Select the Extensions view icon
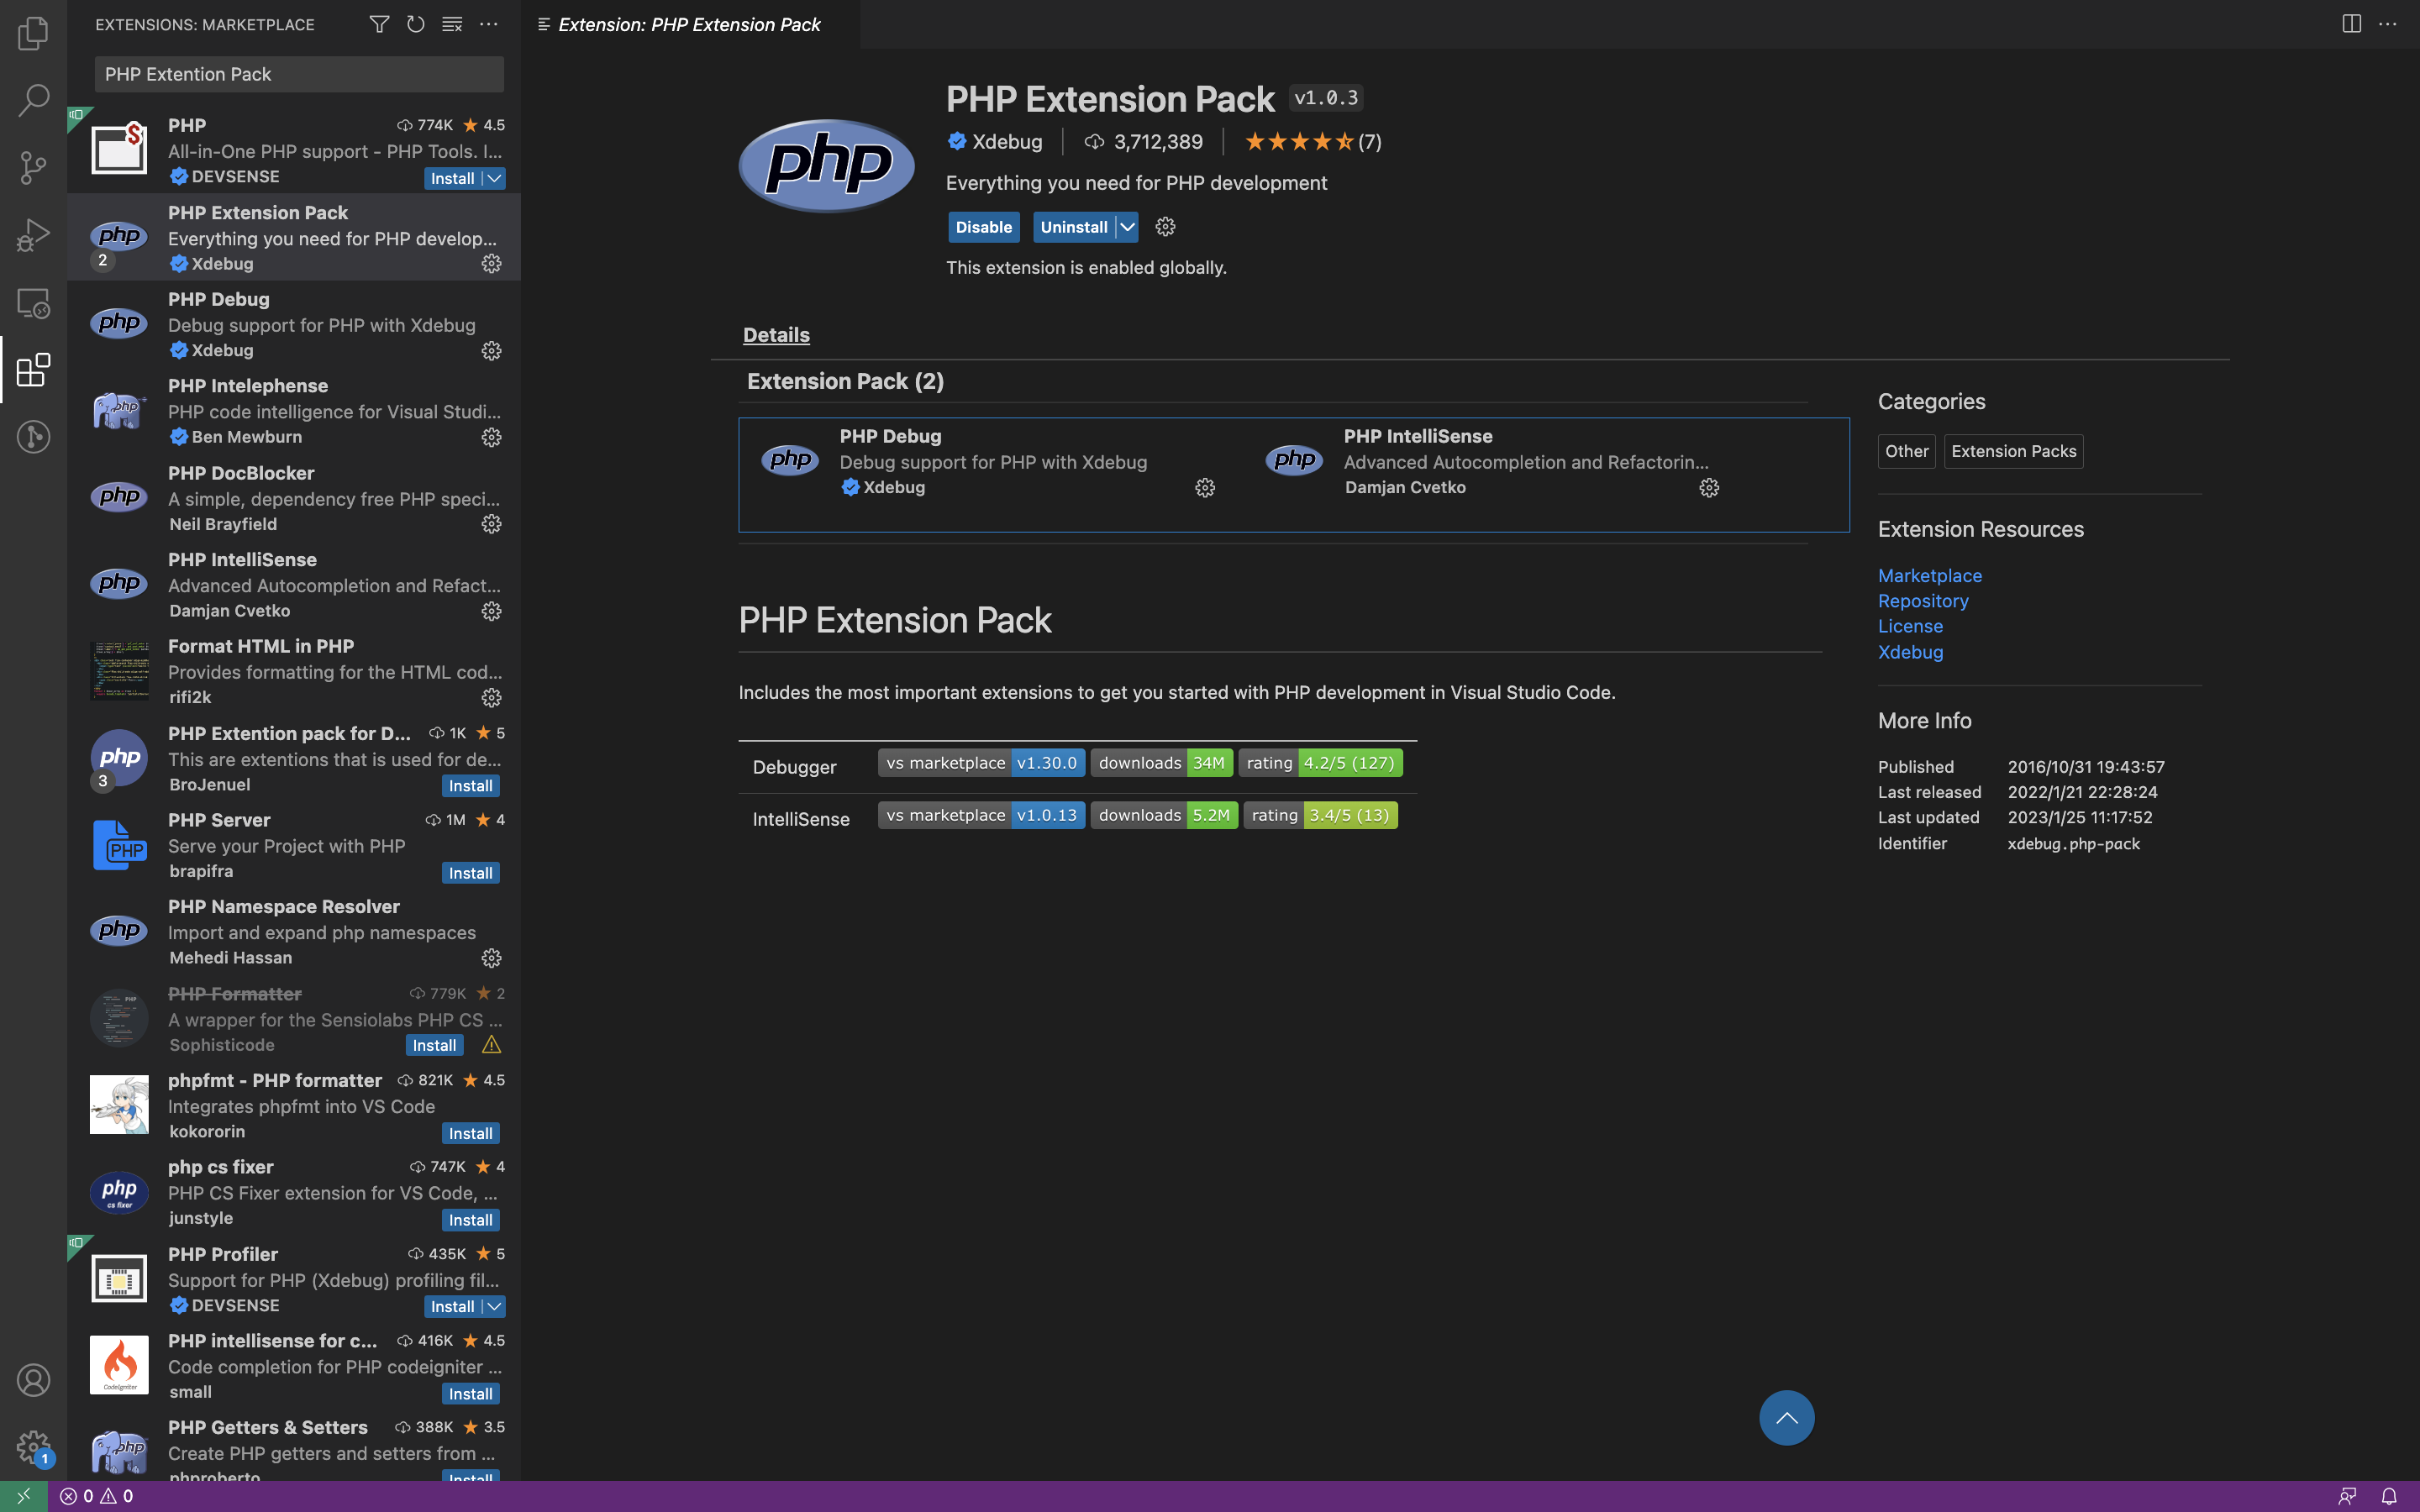 [x=33, y=370]
